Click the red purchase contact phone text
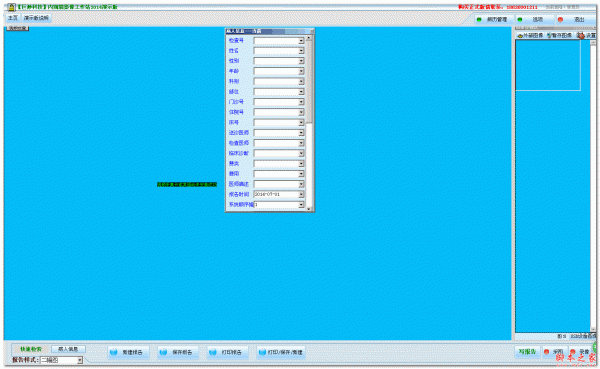600x369 pixels. (498, 7)
